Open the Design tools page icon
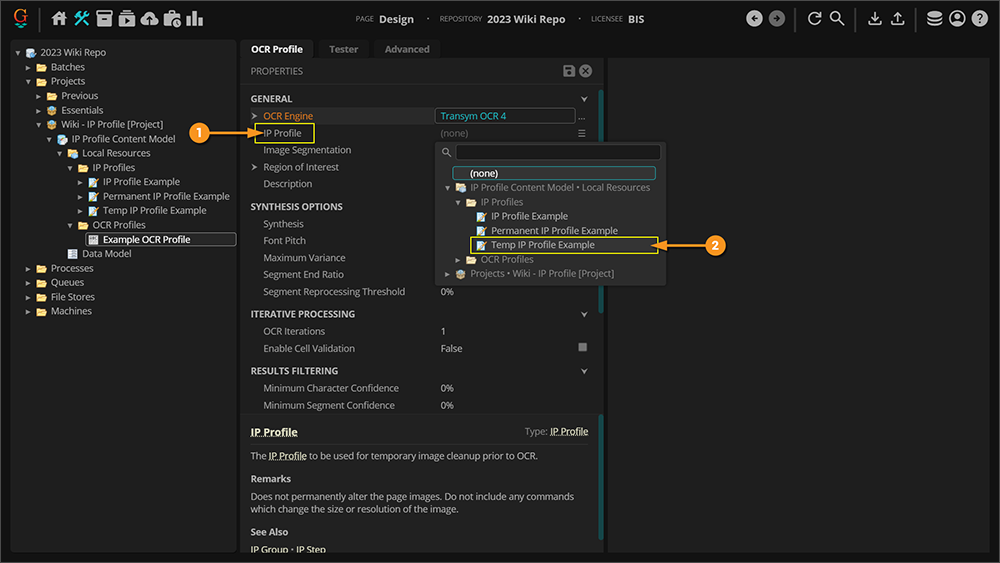 (x=82, y=18)
